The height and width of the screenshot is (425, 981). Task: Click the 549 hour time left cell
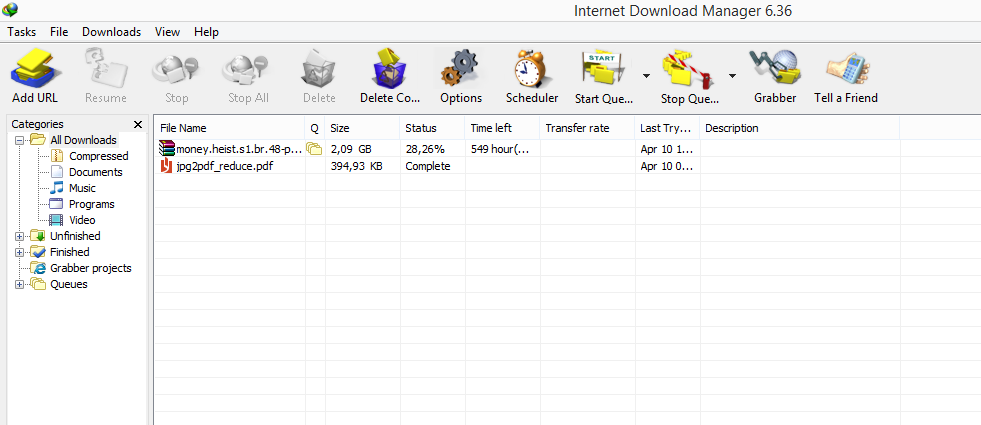point(501,149)
